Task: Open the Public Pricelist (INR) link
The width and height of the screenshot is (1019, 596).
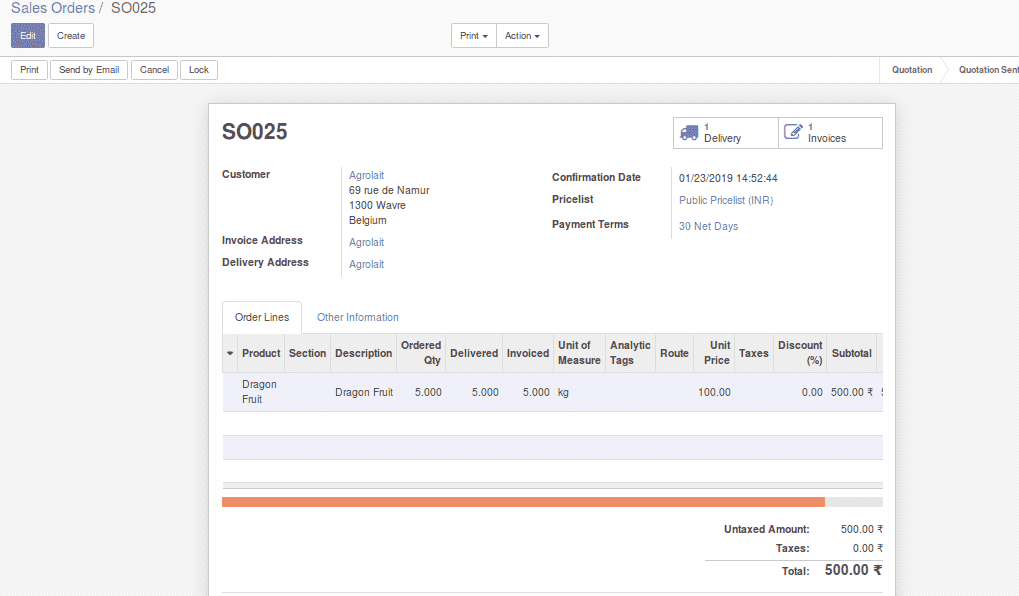Action: [726, 200]
